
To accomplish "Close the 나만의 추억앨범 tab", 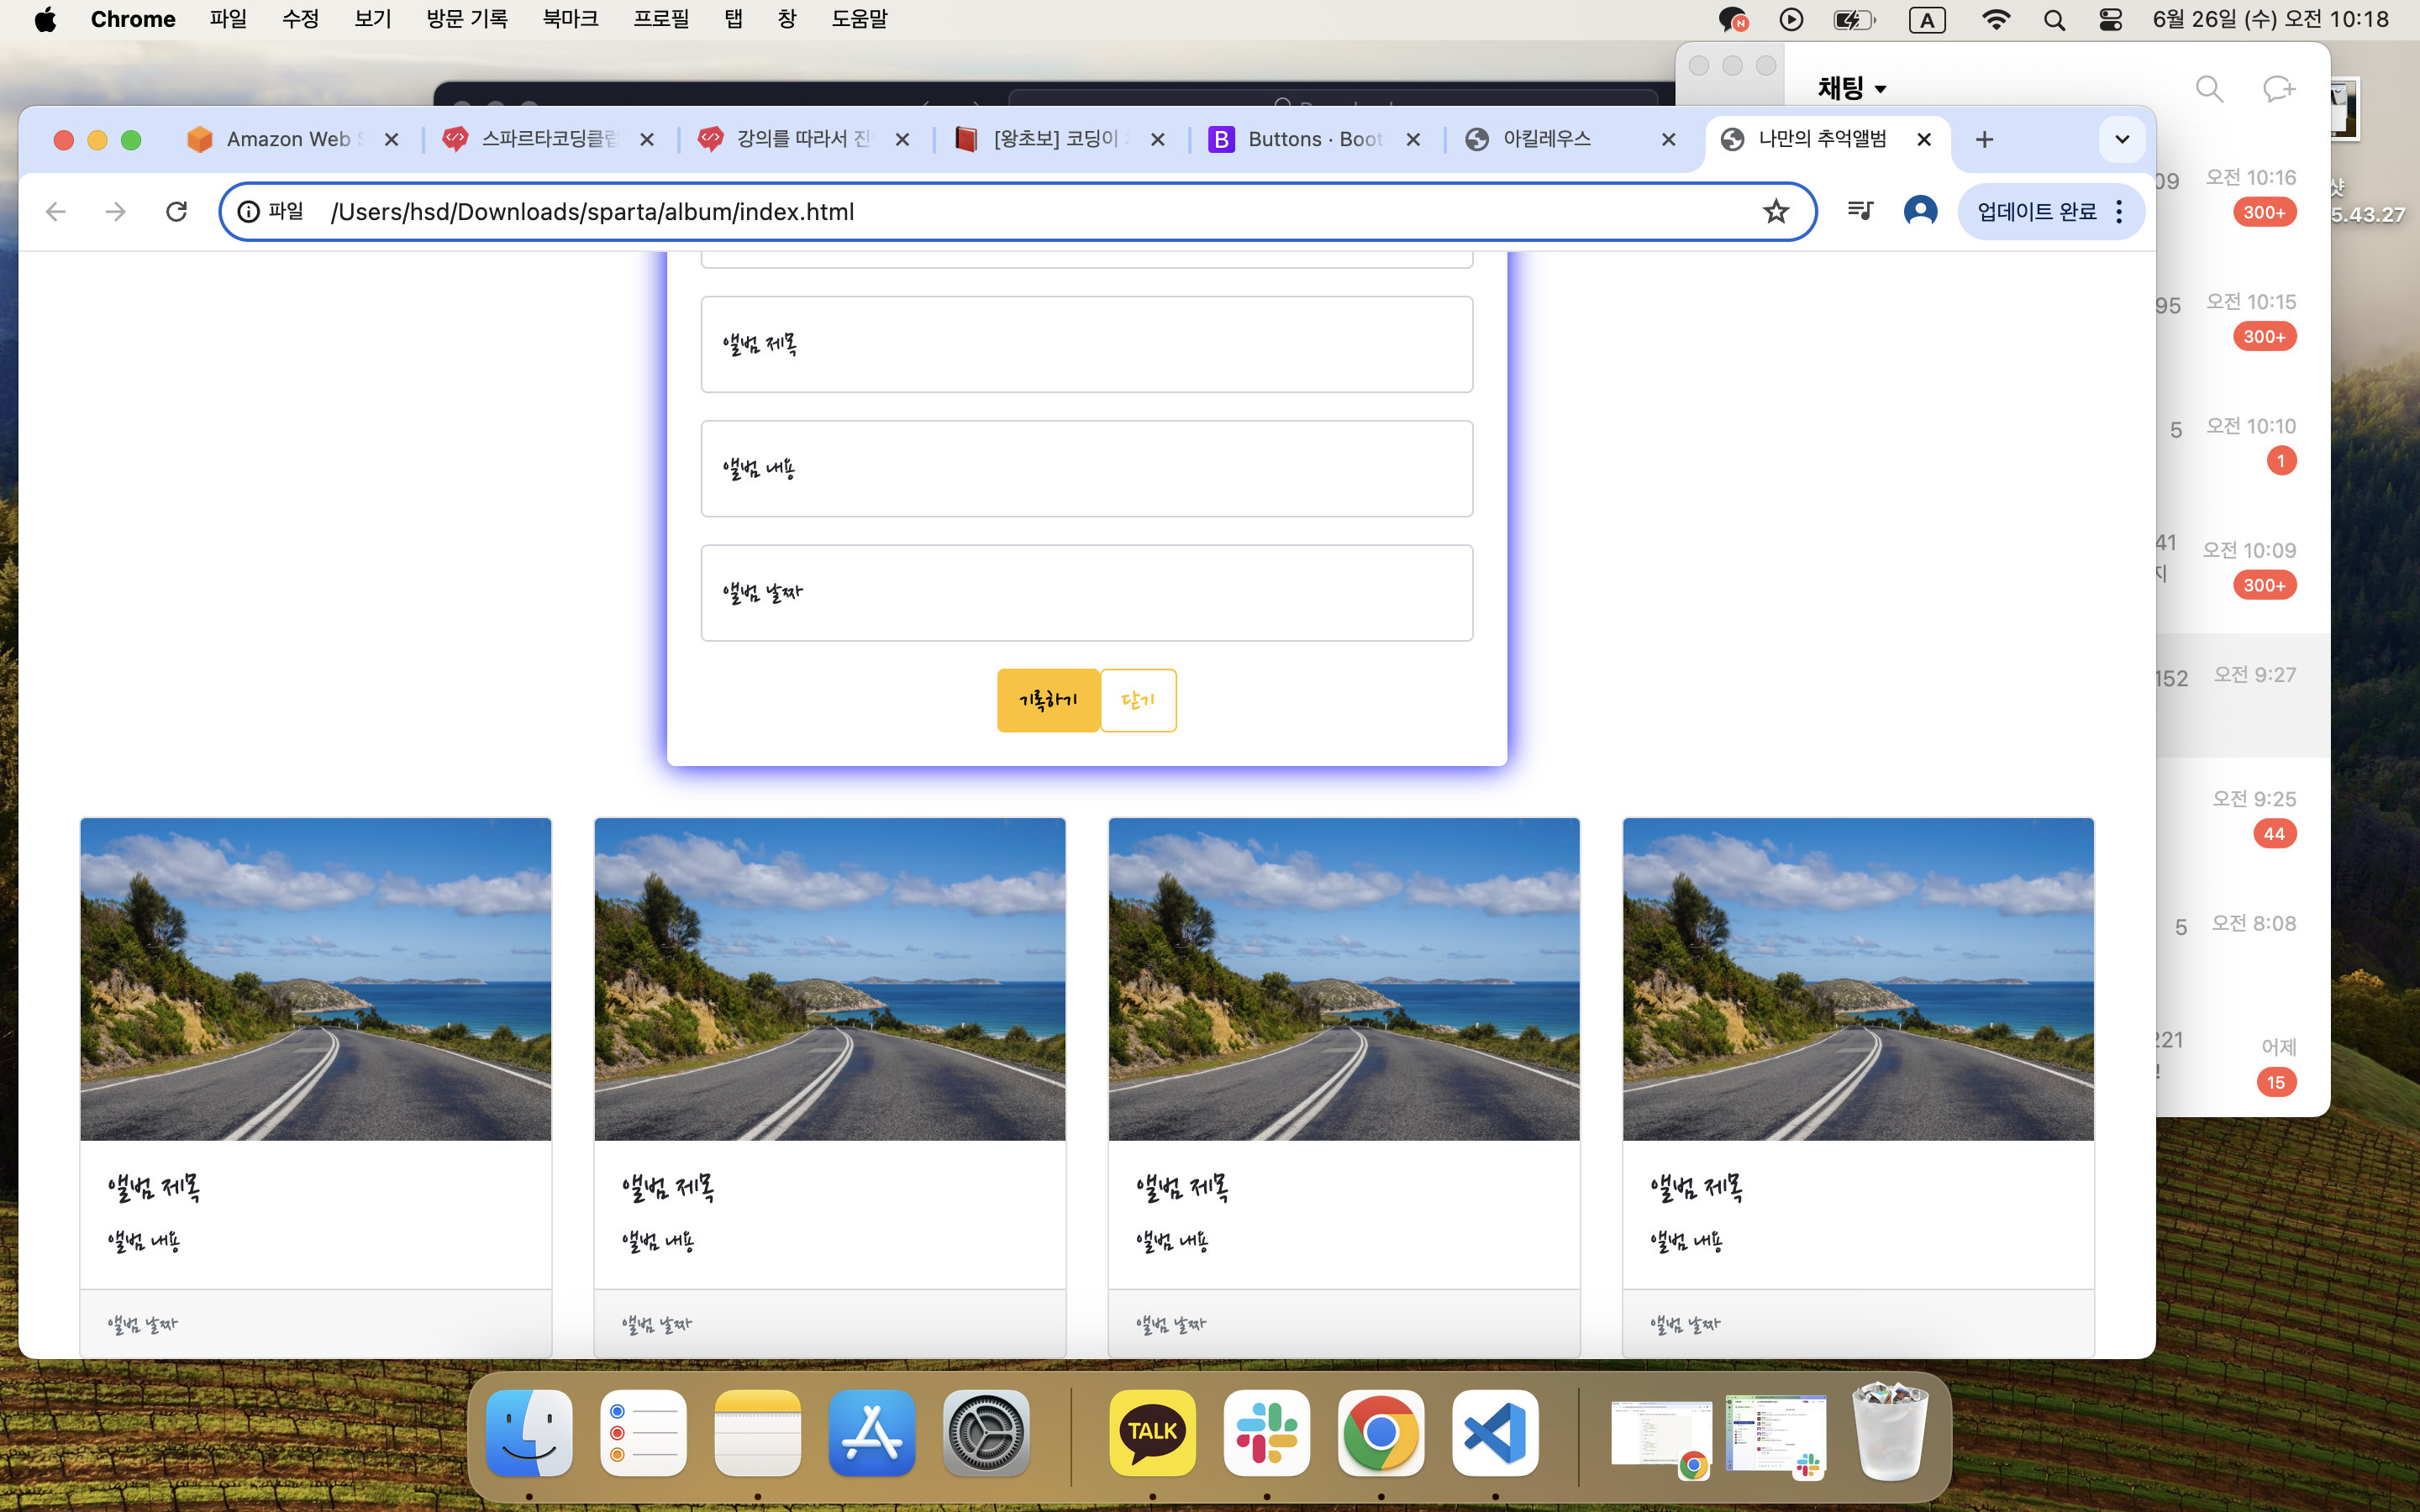I will [x=1924, y=140].
